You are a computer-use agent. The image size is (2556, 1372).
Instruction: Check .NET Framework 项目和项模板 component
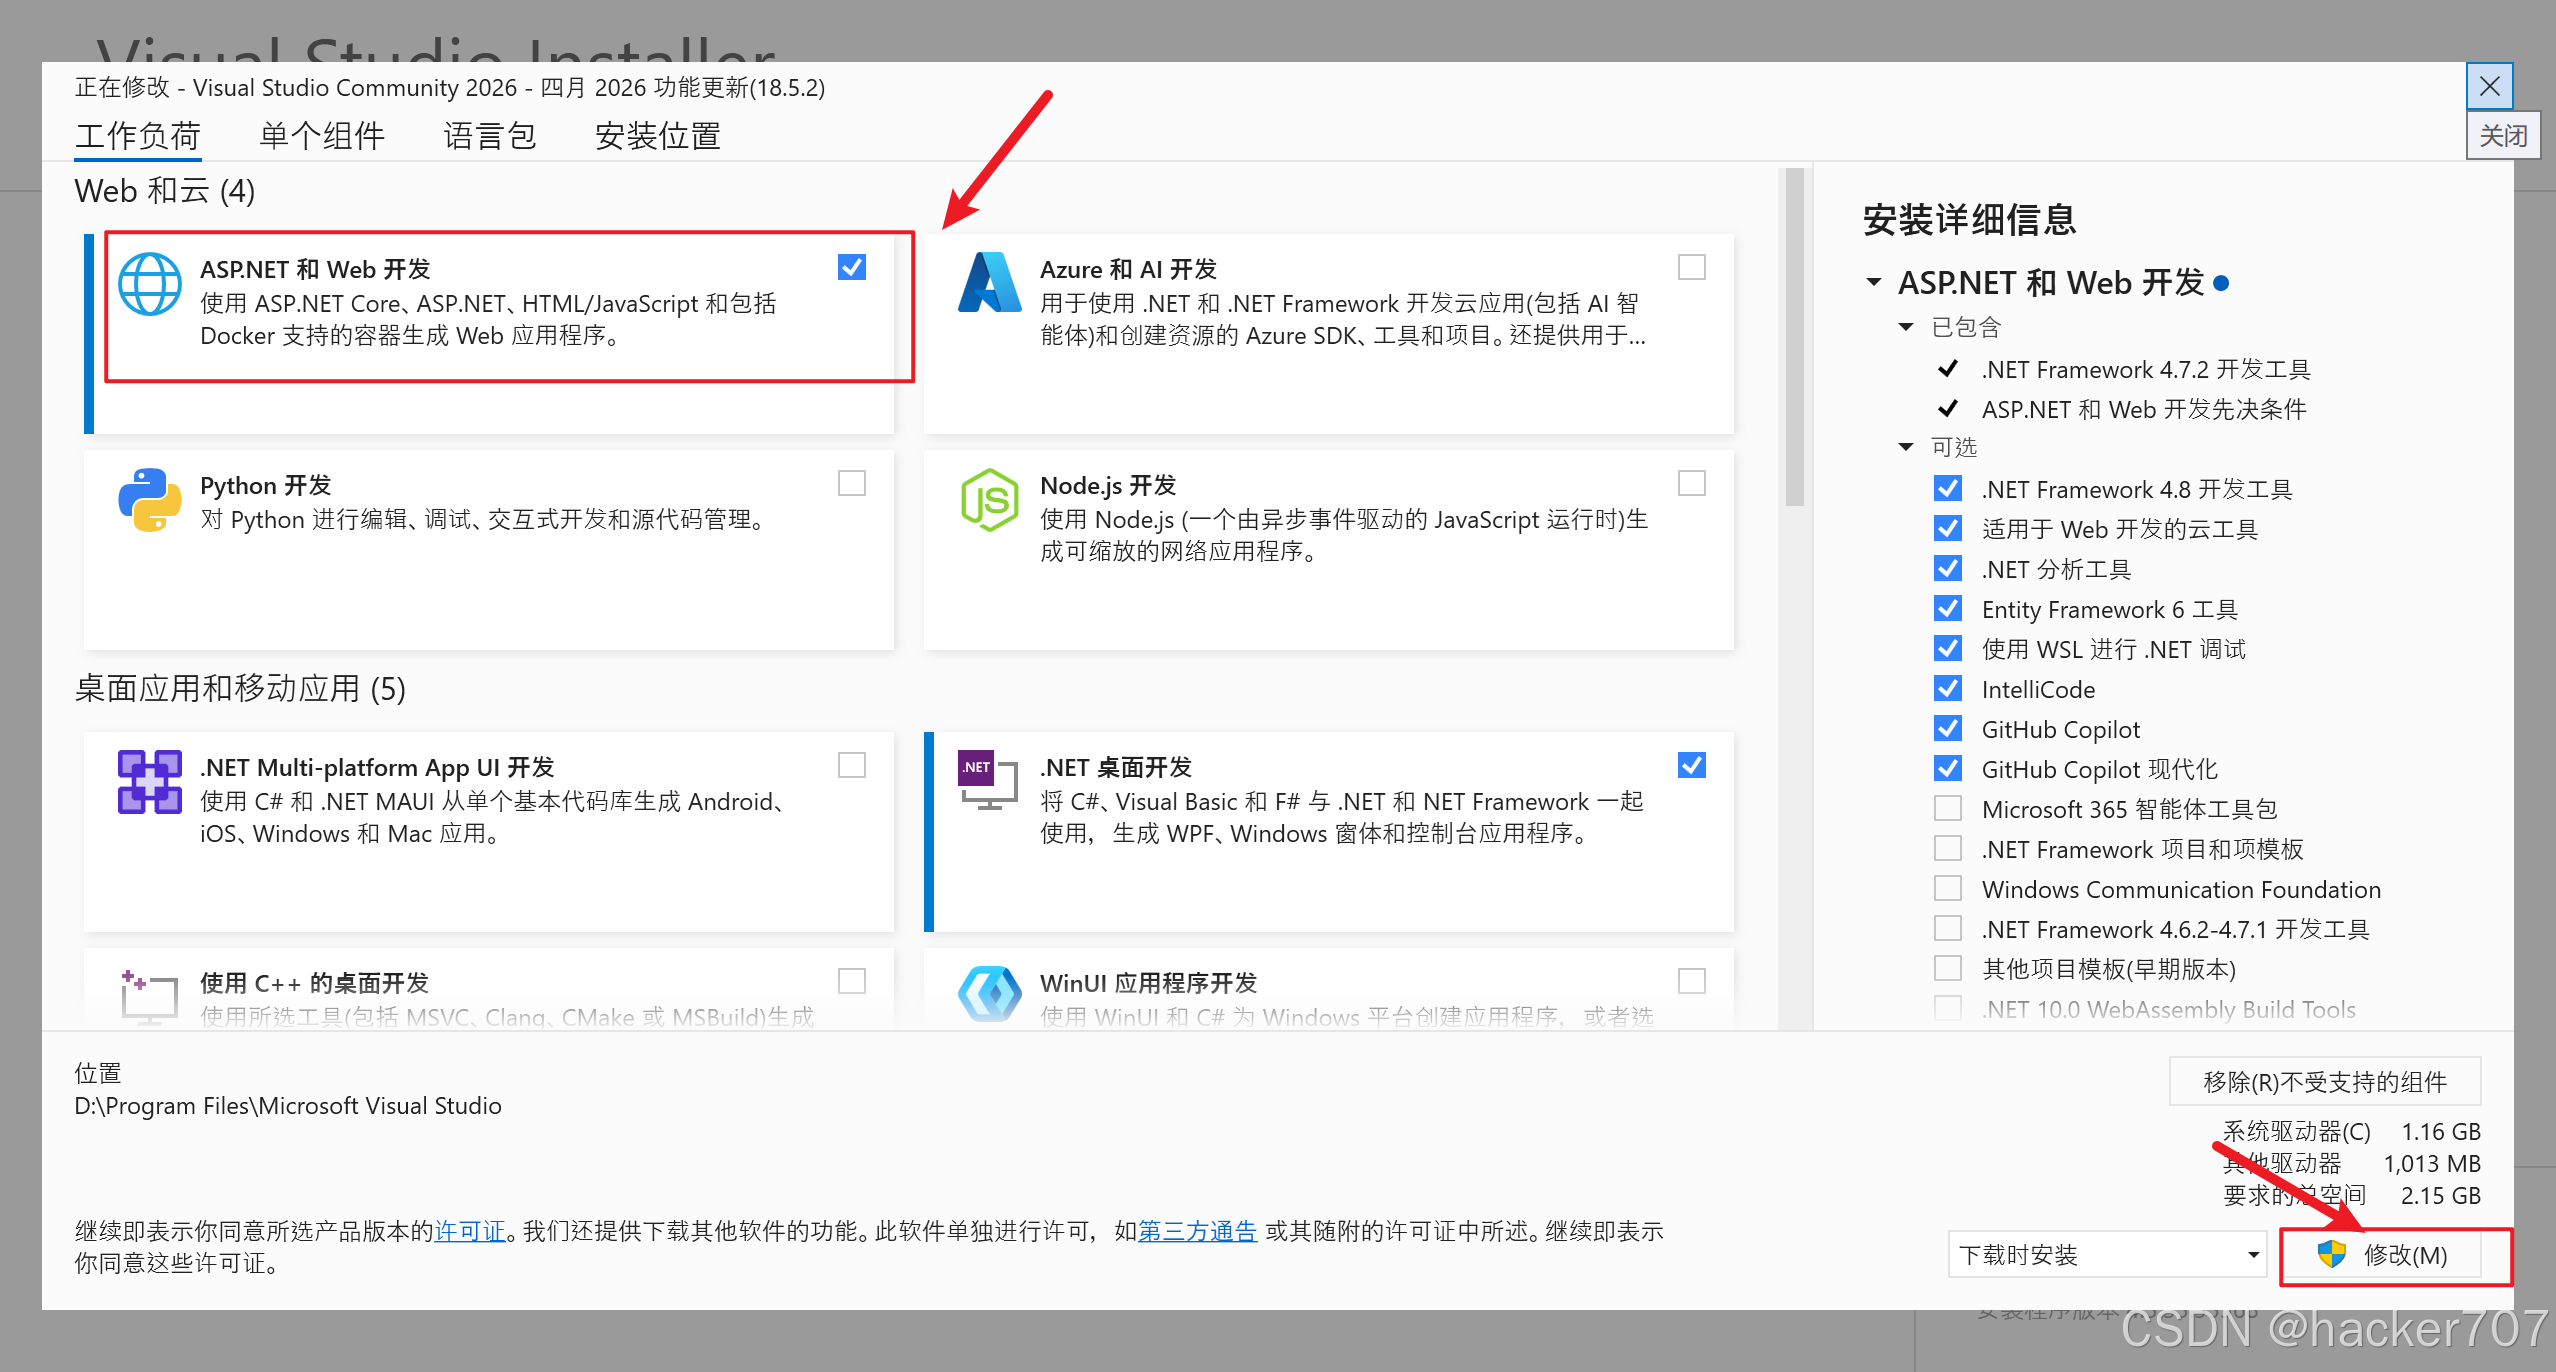1948,848
